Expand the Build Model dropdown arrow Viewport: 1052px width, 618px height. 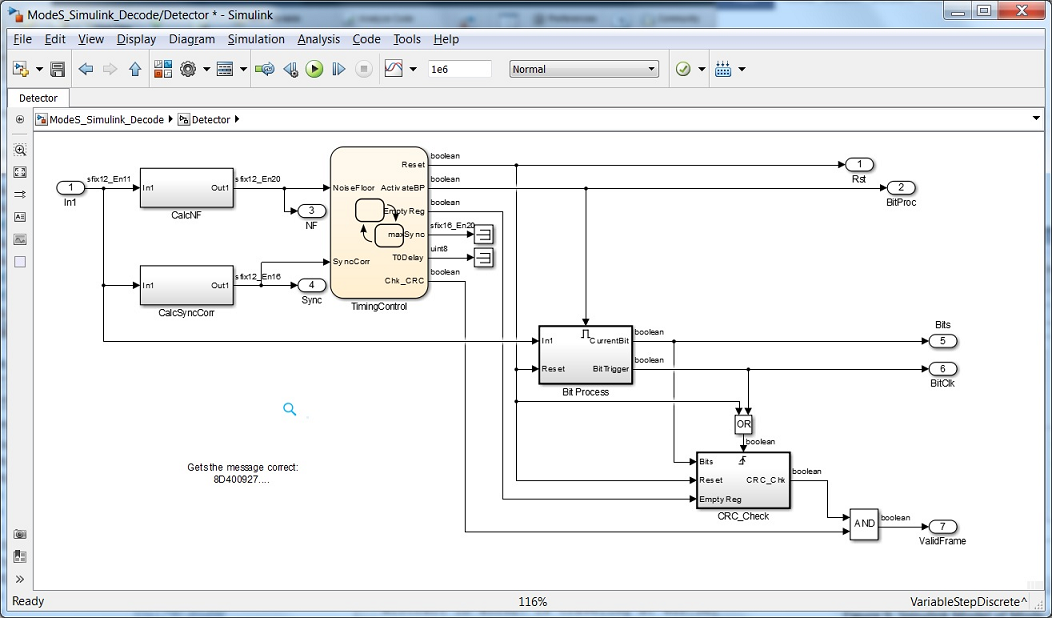pyautogui.click(x=742, y=69)
